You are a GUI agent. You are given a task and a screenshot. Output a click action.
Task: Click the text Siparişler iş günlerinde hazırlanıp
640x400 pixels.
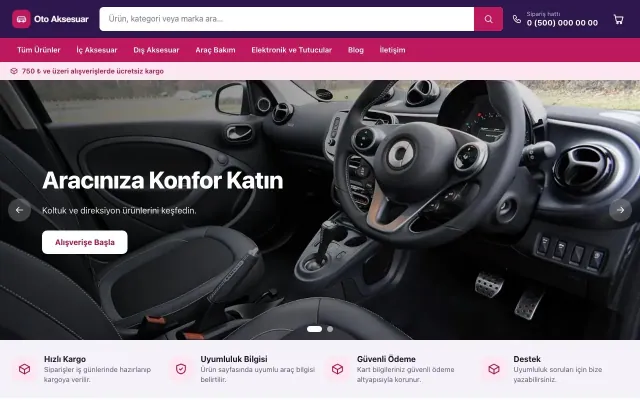tap(98, 369)
